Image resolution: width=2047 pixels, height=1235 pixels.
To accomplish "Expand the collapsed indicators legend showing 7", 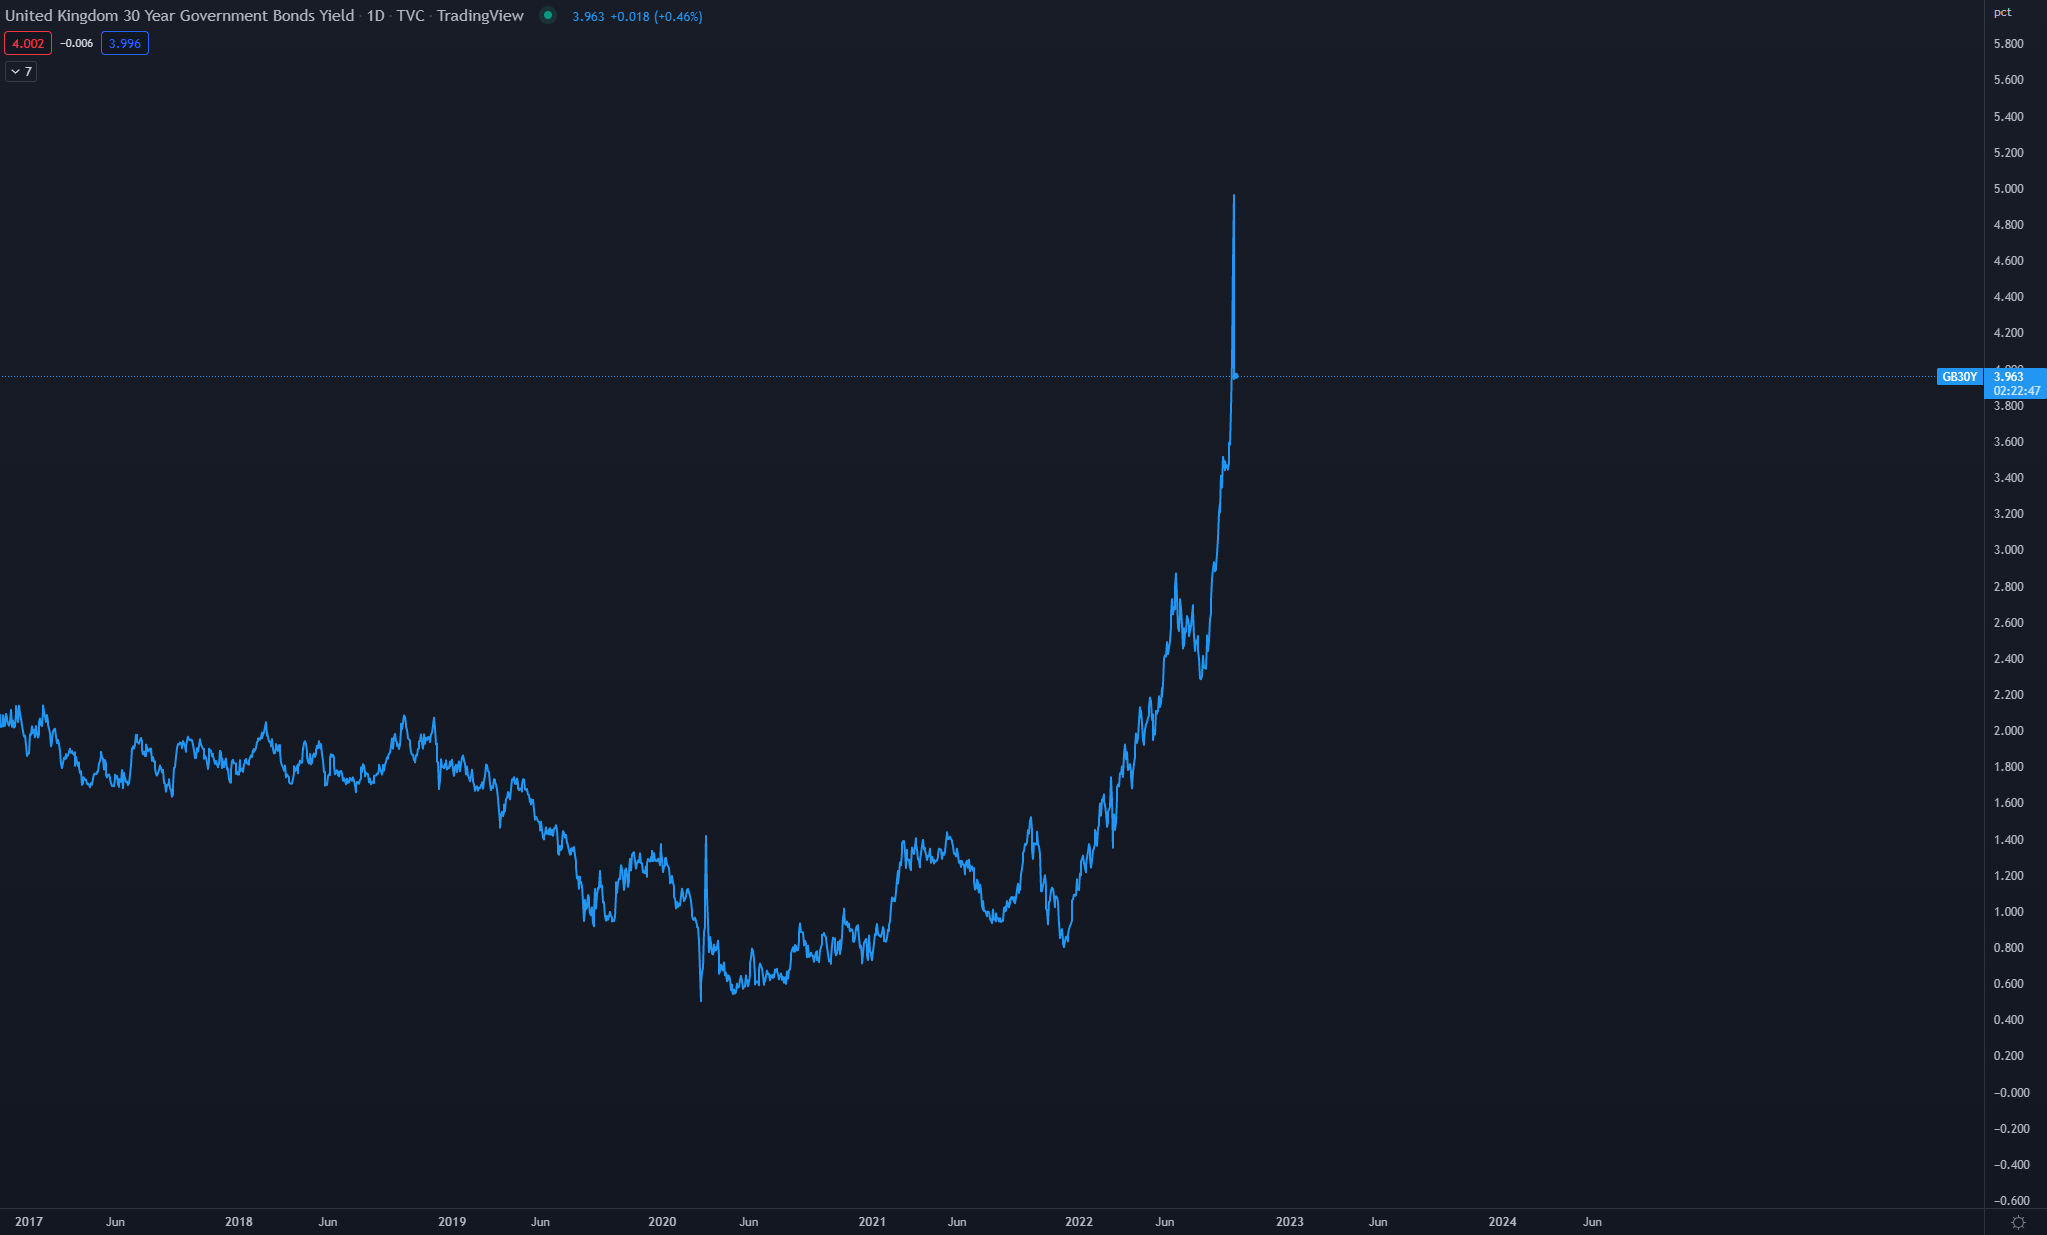I will (21, 71).
